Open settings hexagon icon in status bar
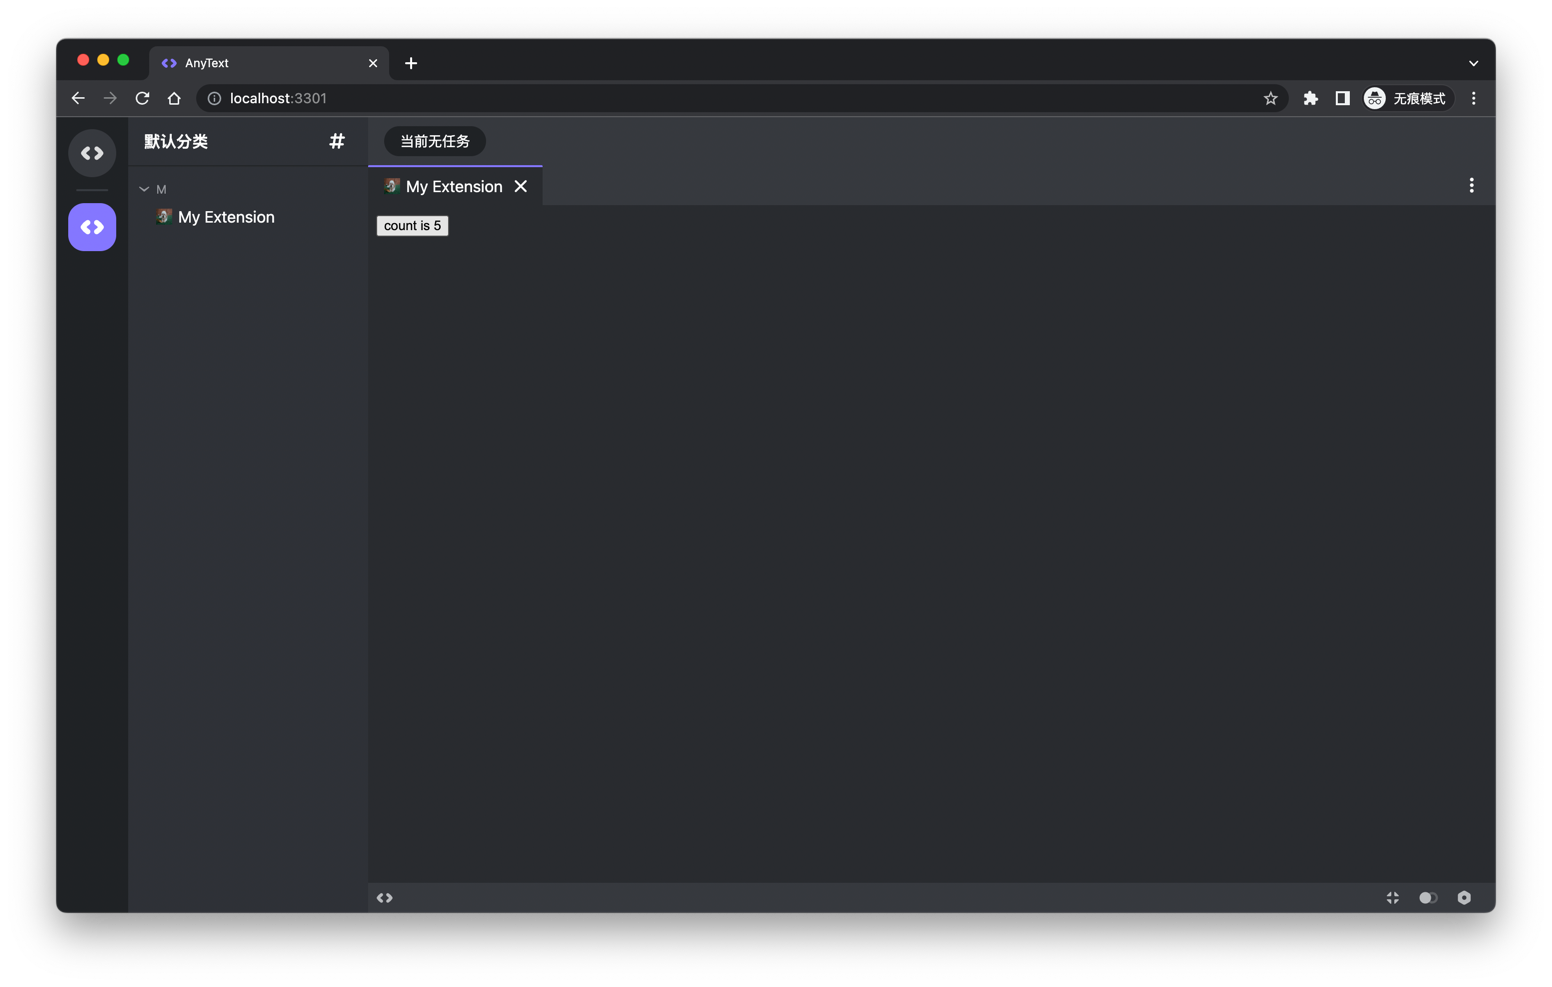The height and width of the screenshot is (987, 1552). point(1464,898)
